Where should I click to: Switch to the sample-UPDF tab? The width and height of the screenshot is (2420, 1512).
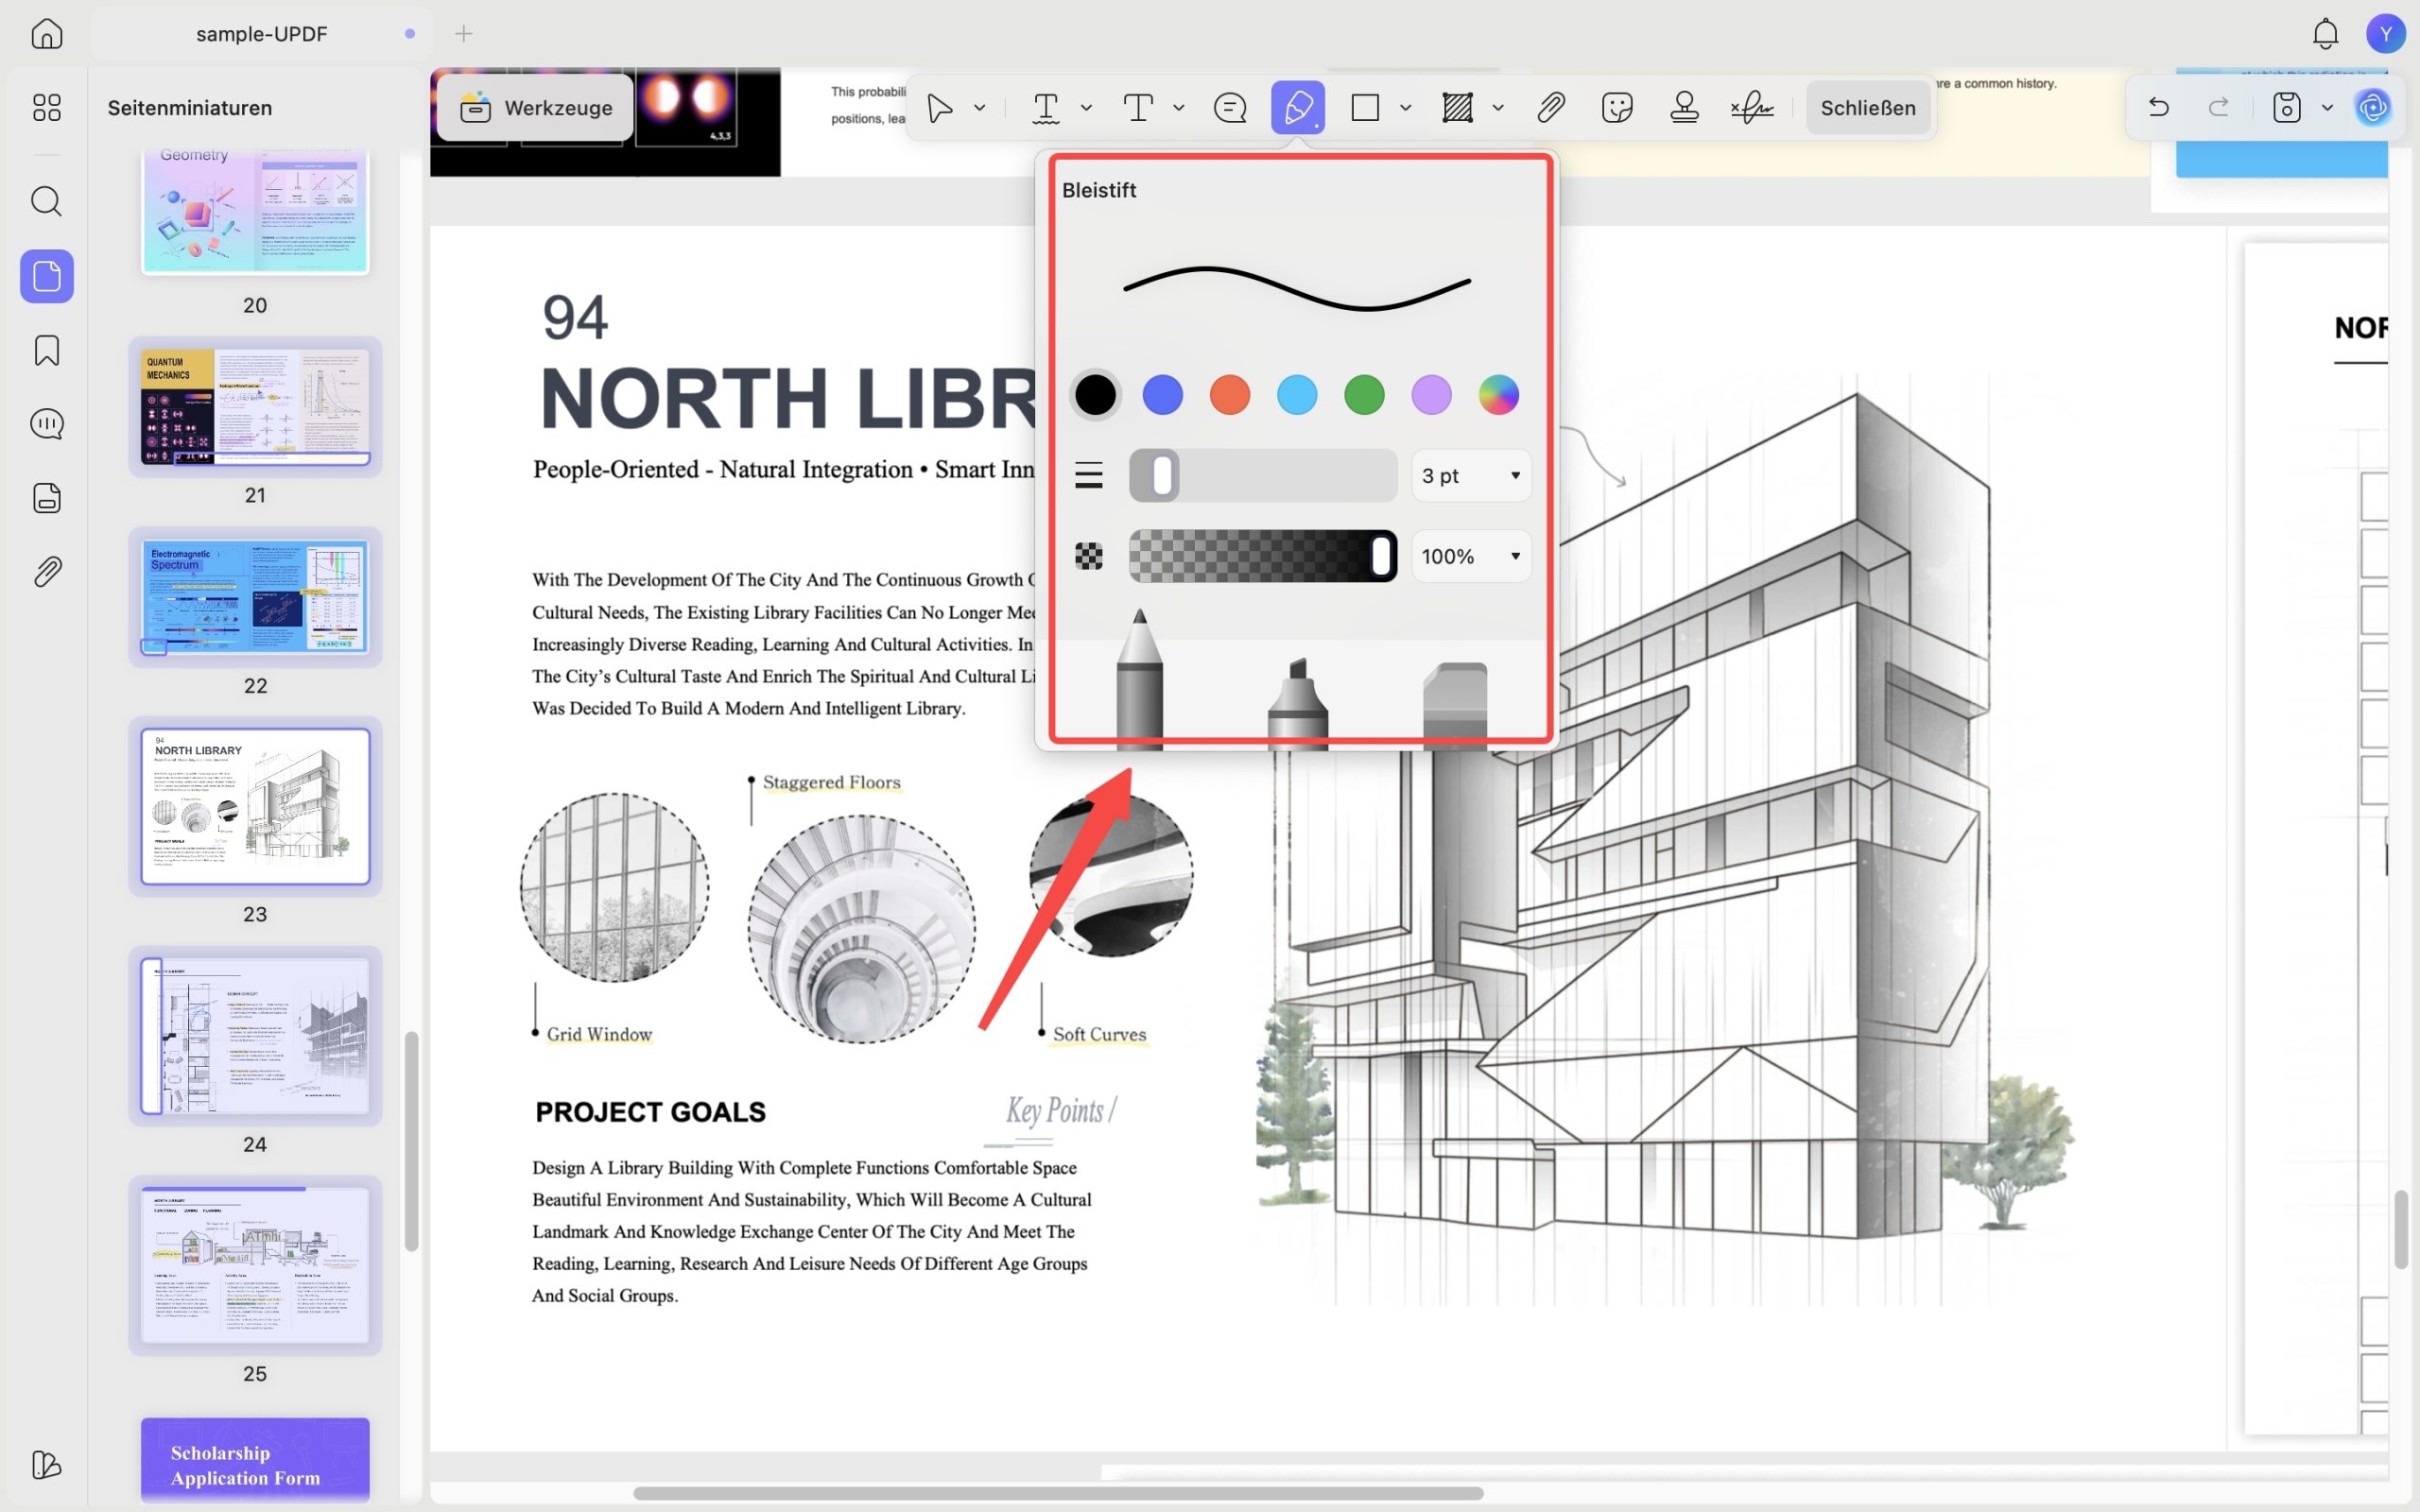(262, 33)
